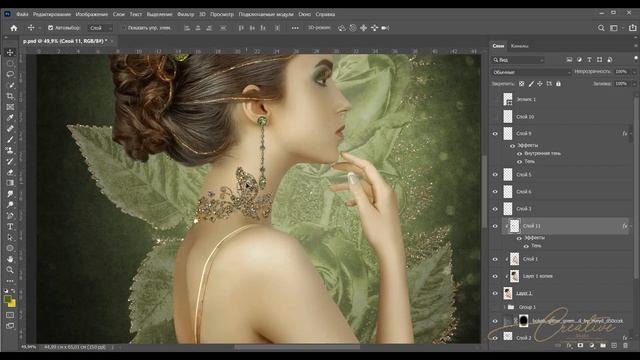Lock image pixels brush icon
This screenshot has height=360, width=640.
pyautogui.click(x=531, y=84)
